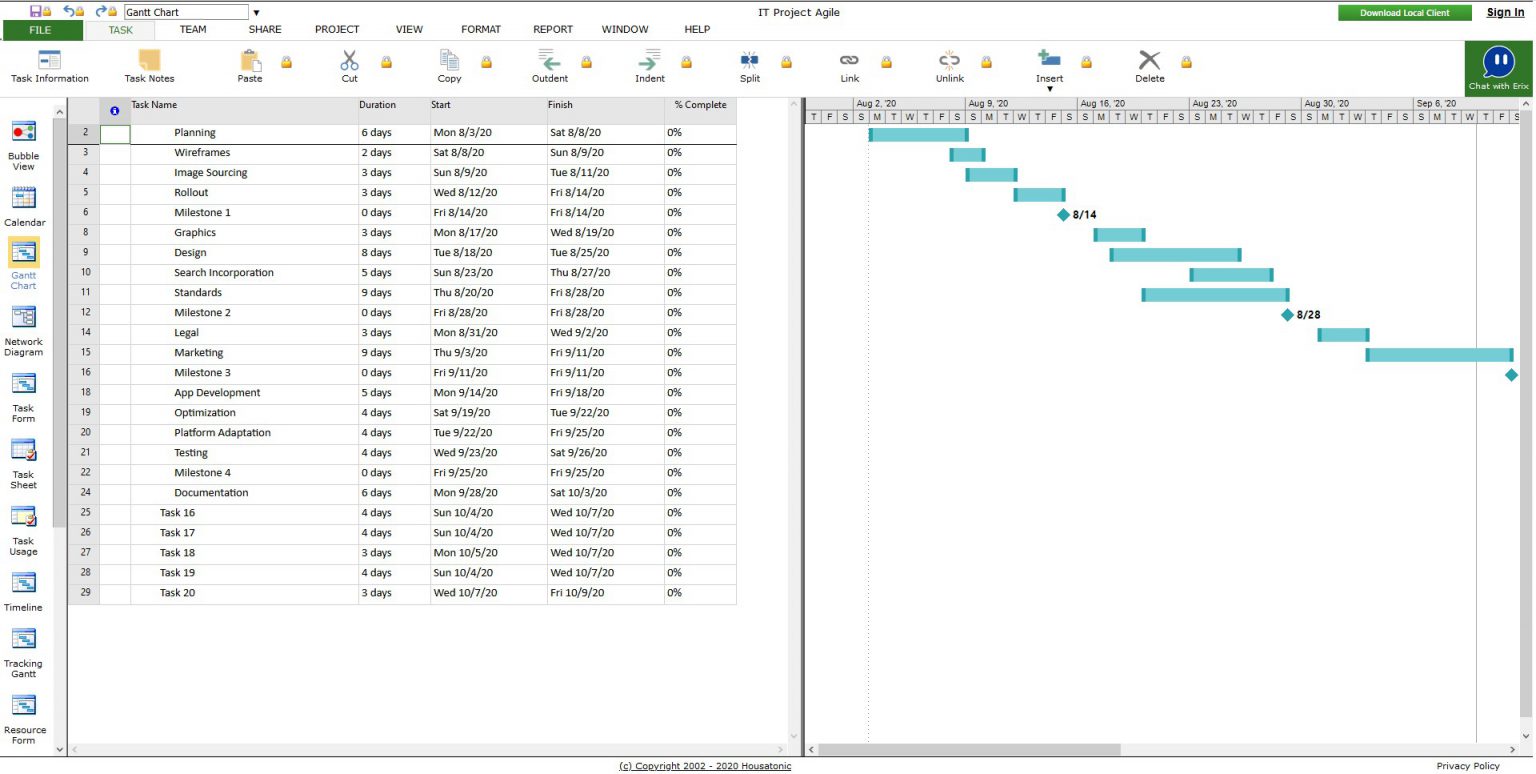
Task: Switch to Network Diagram view
Action: coord(24,327)
